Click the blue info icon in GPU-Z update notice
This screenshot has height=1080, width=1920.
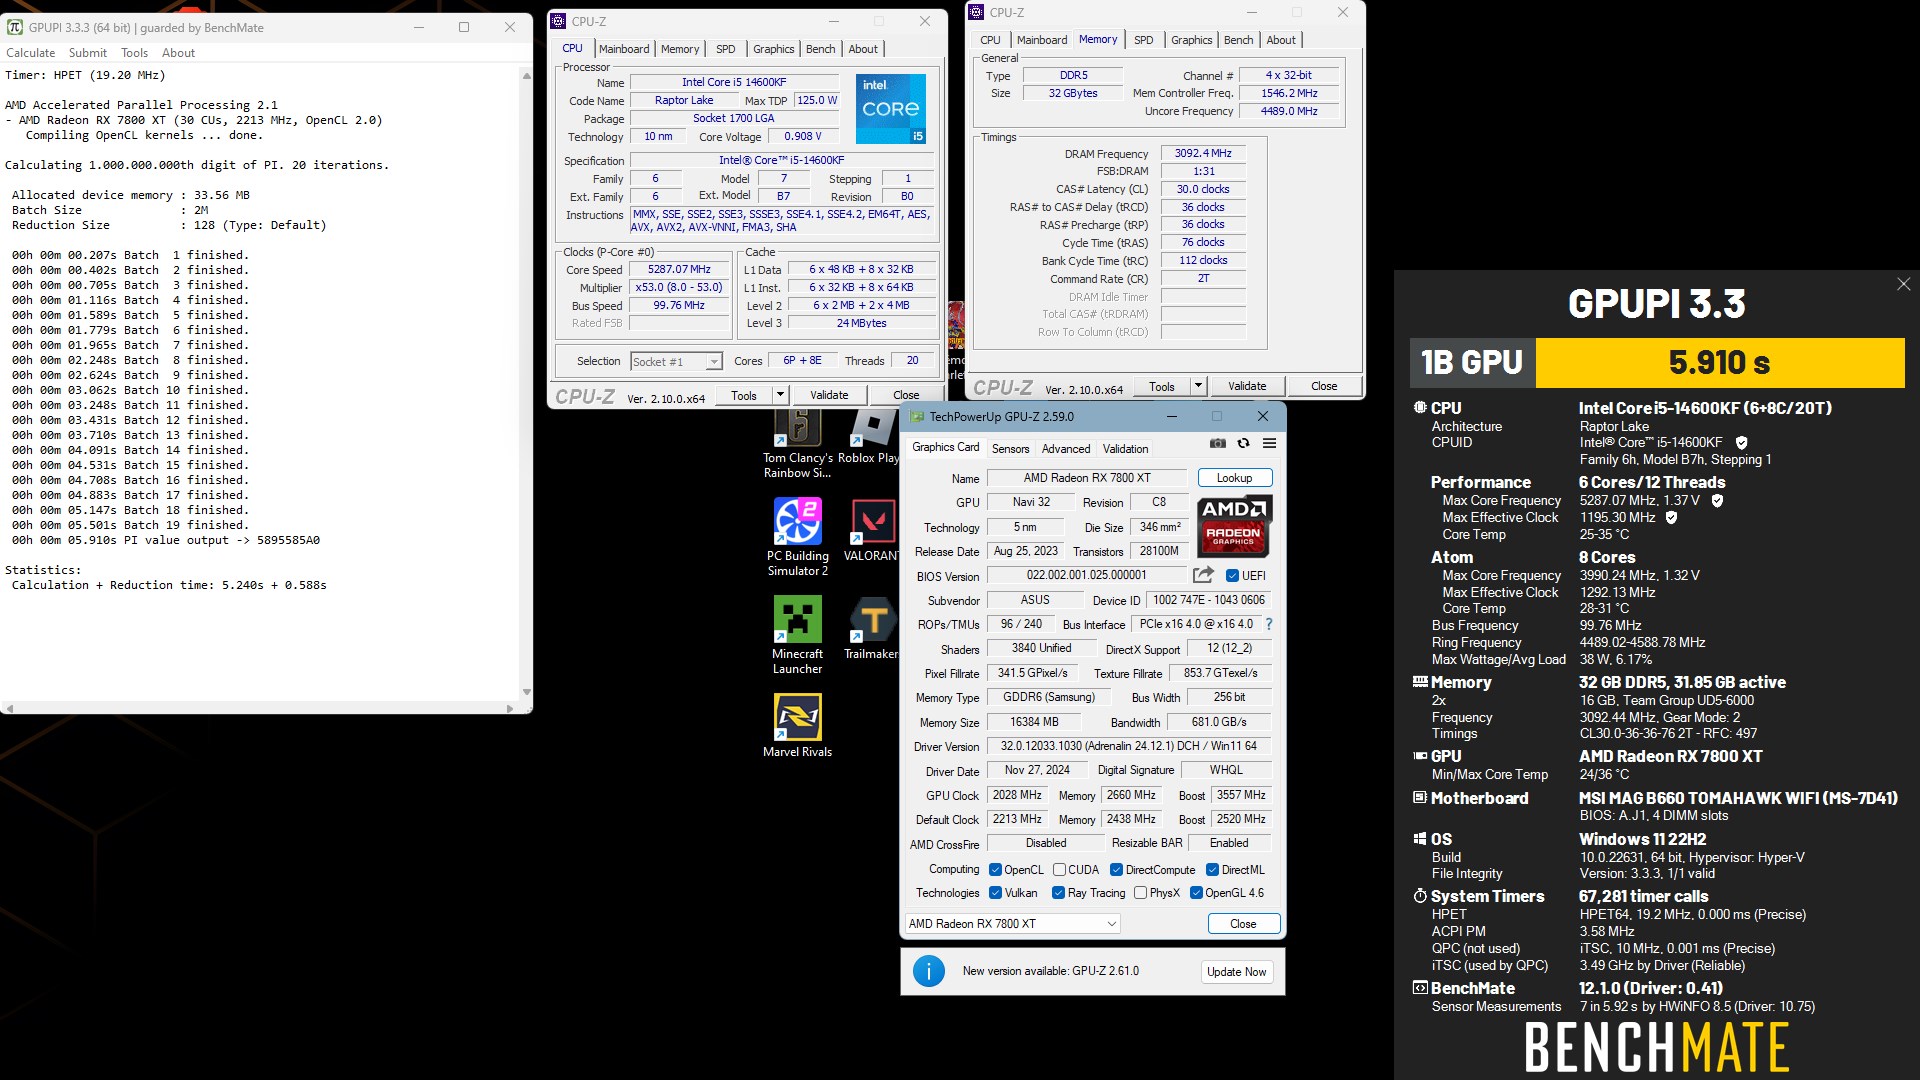[929, 971]
